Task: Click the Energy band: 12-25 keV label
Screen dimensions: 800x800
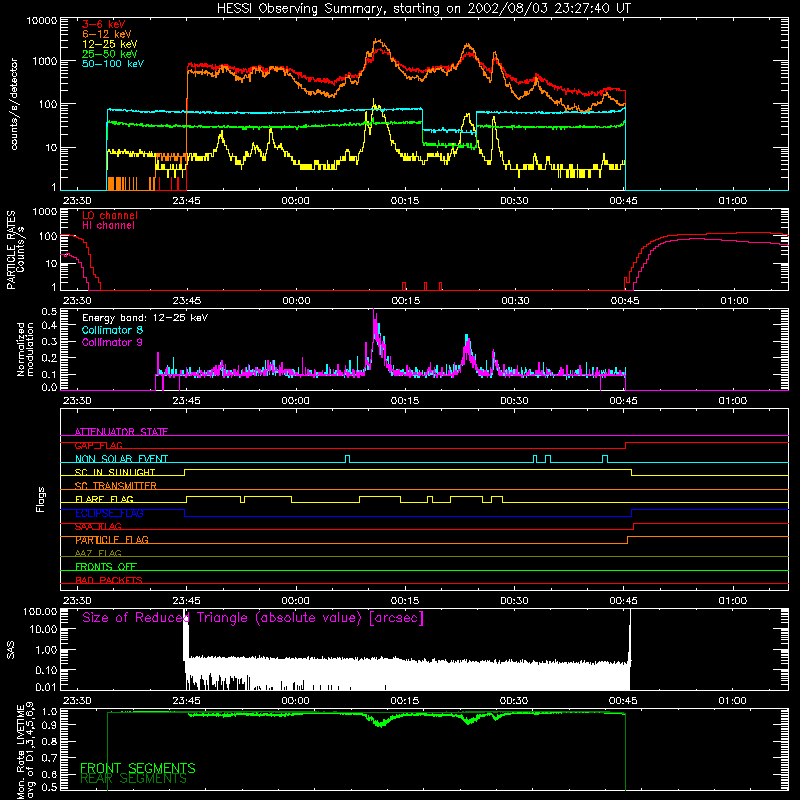Action: coord(145,318)
